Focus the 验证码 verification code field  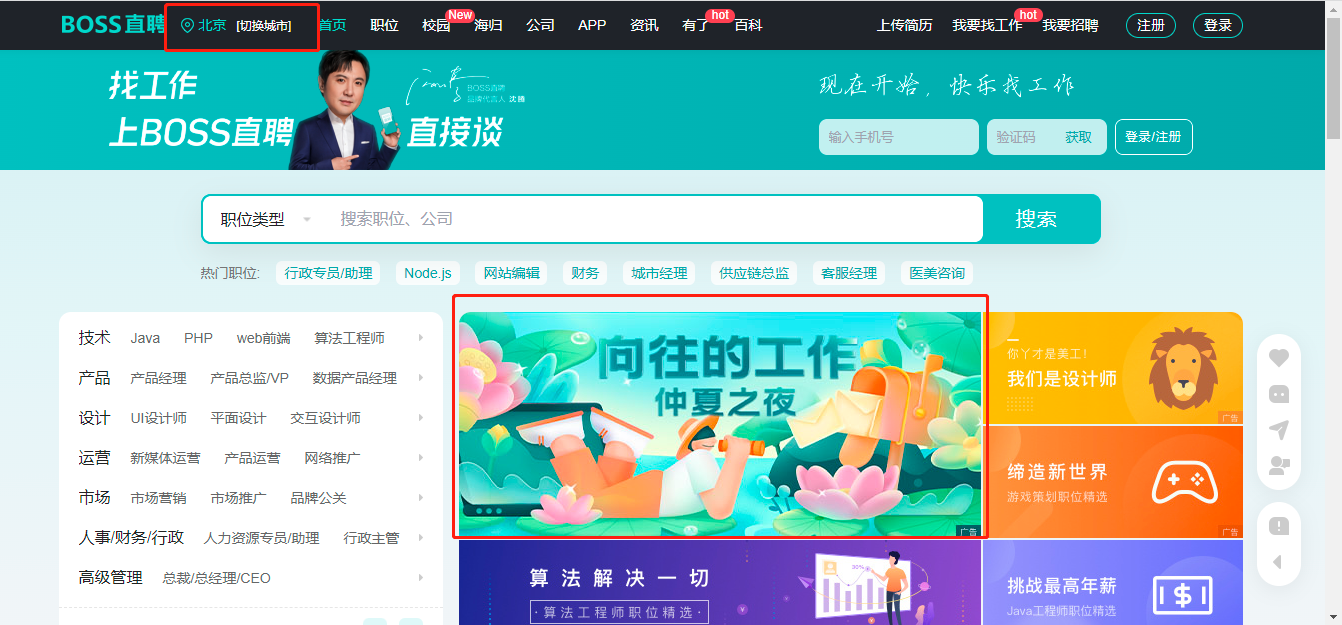[x=1021, y=137]
